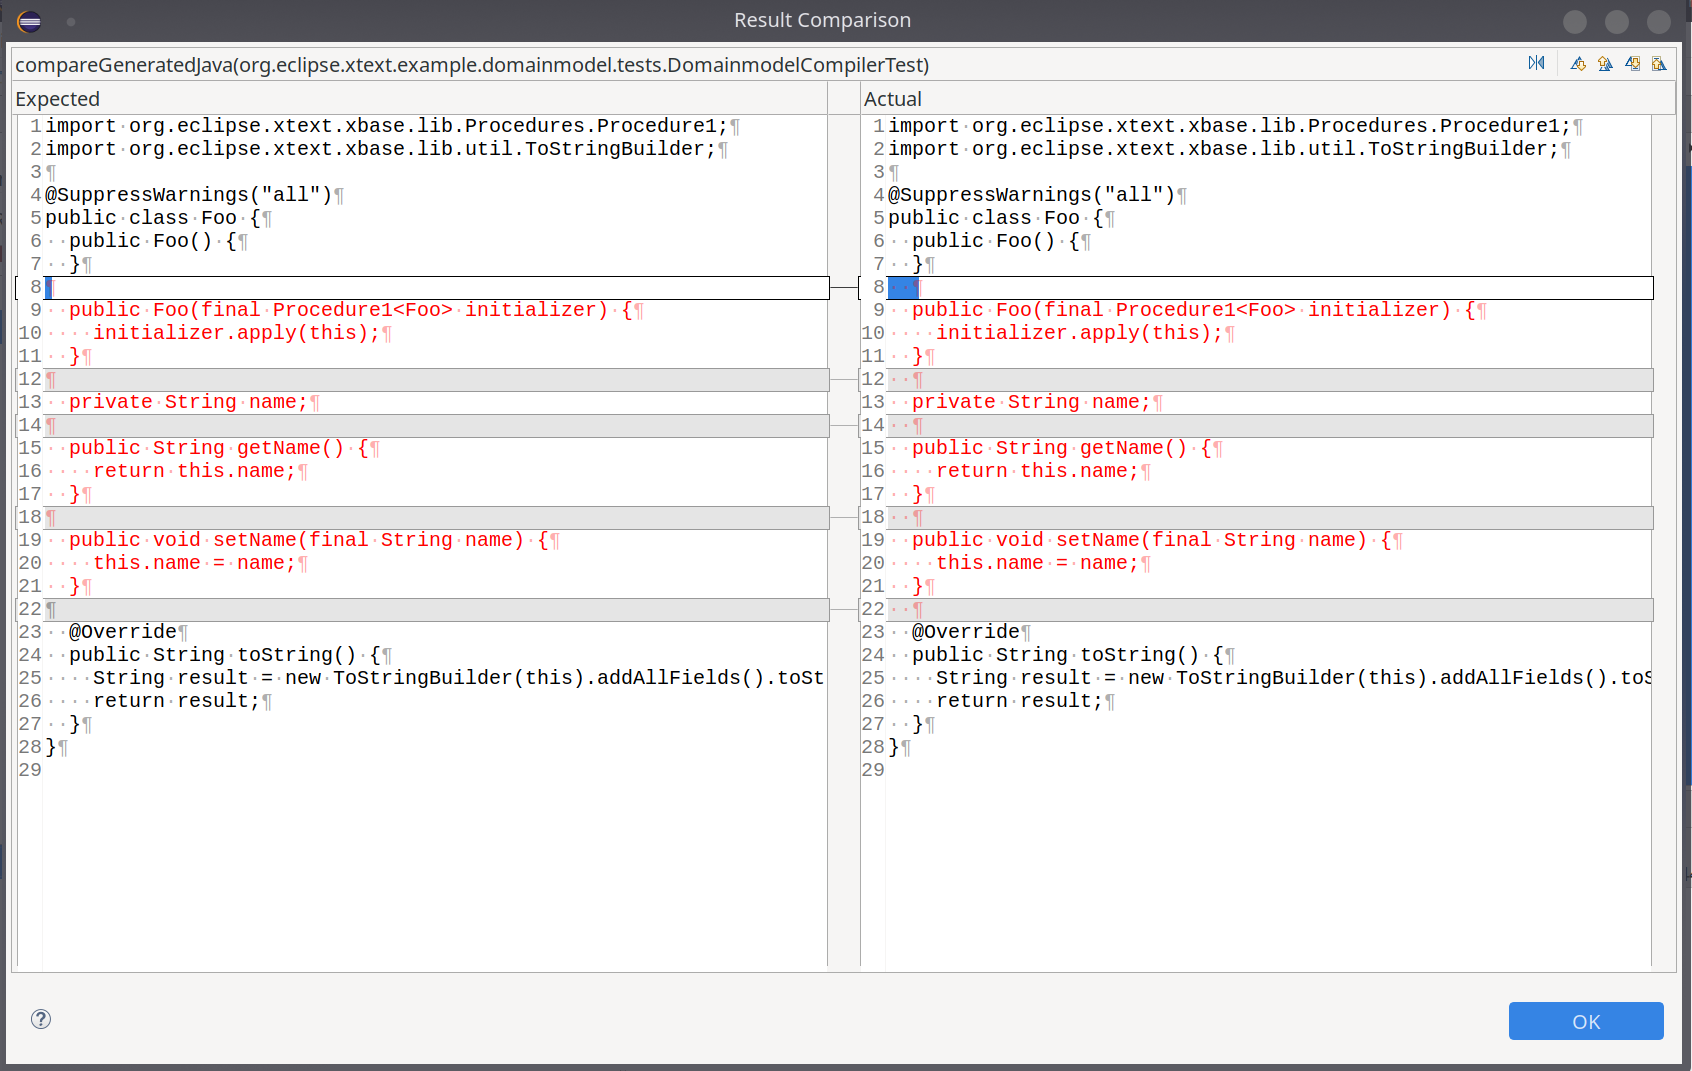Click 'public class Foo {' in Expected pane
This screenshot has height=1071, width=1692.
click(152, 218)
